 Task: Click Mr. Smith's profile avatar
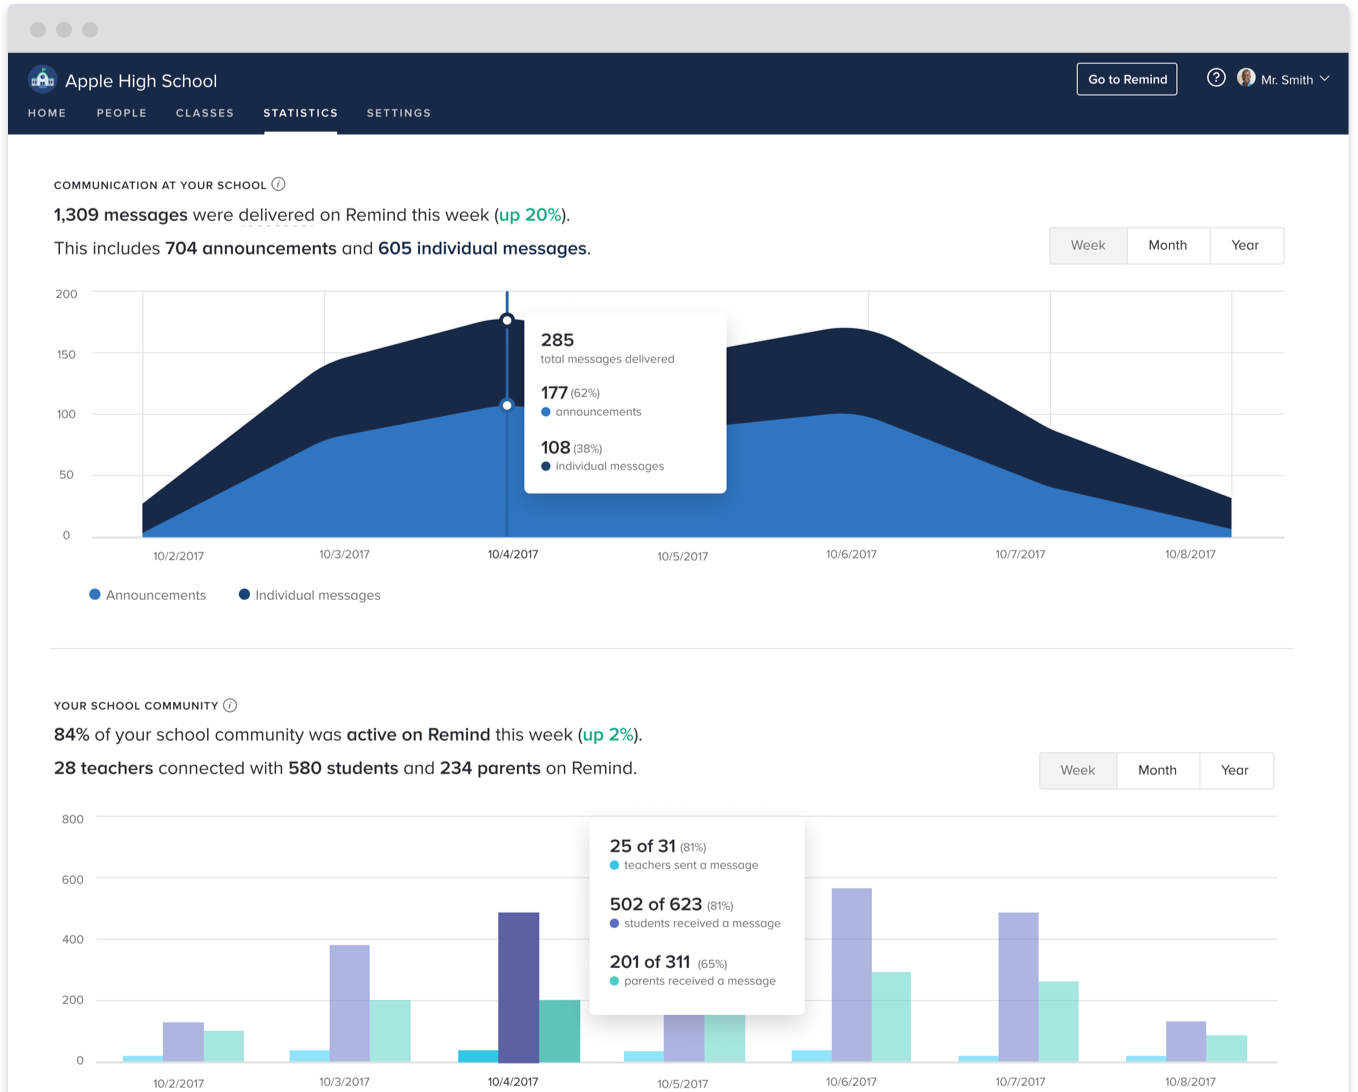(1246, 78)
